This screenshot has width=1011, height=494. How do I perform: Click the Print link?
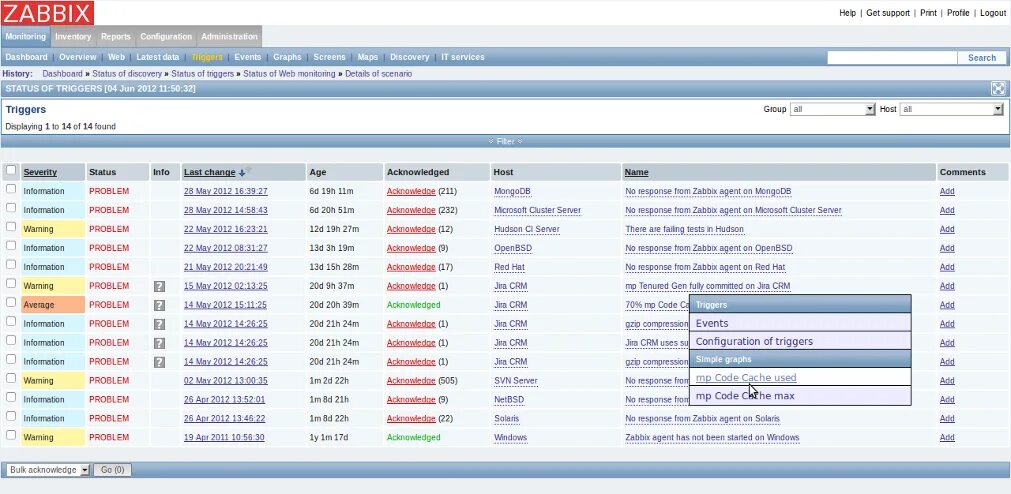point(928,13)
